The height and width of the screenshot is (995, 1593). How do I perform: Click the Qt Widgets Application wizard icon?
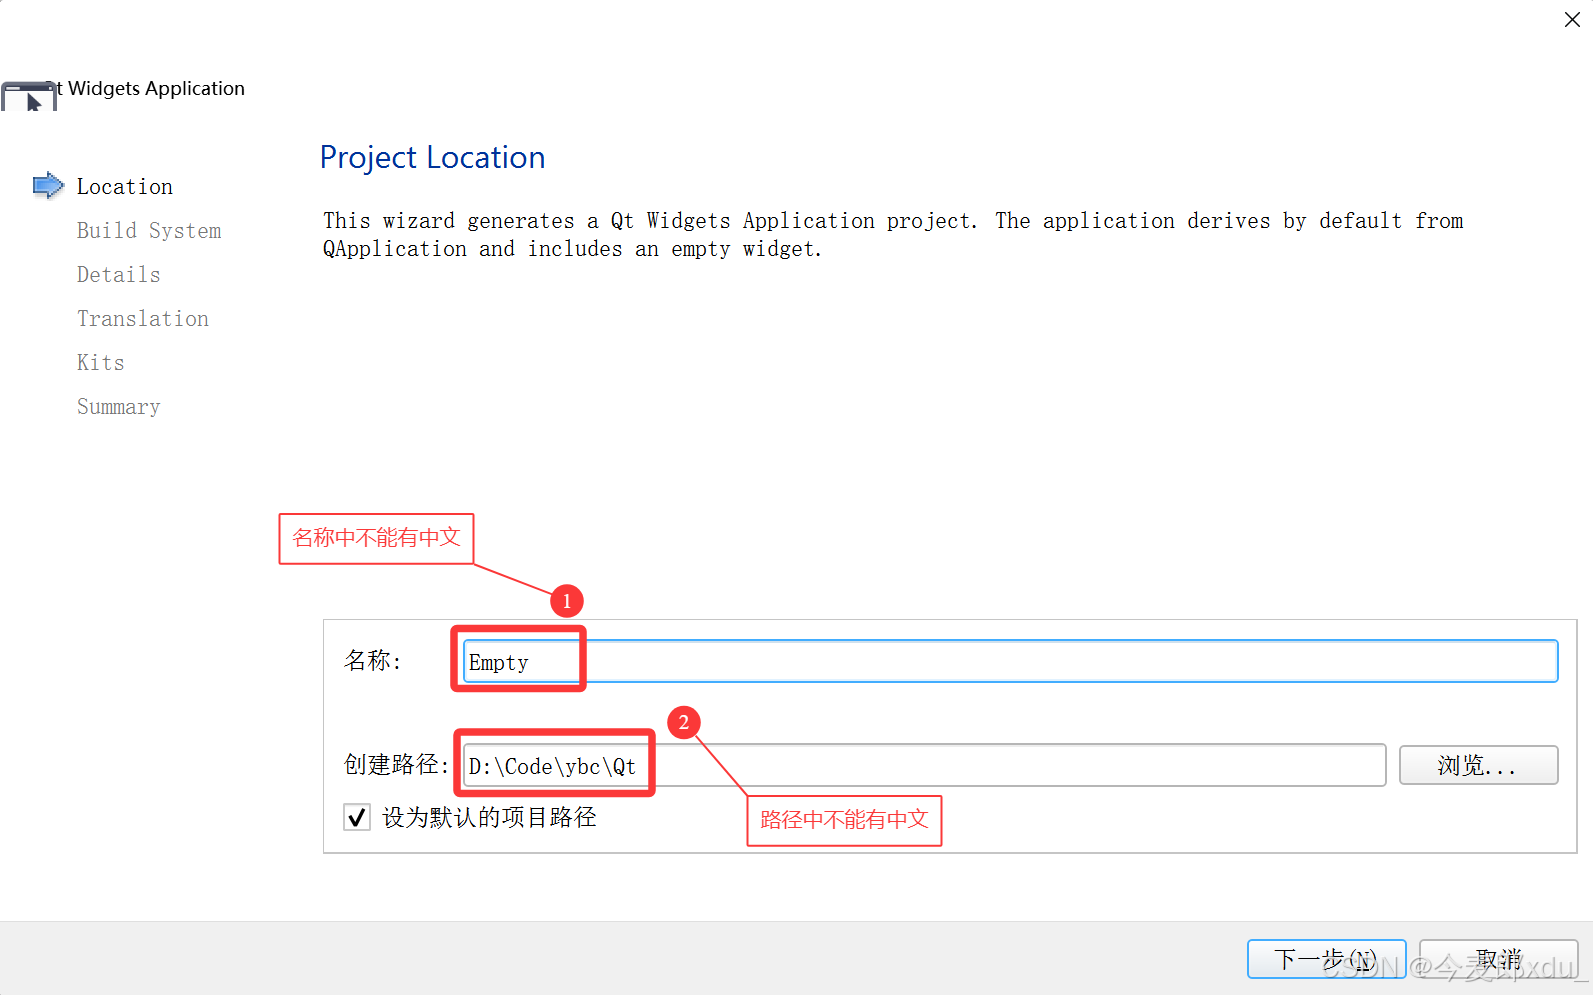click(x=29, y=96)
